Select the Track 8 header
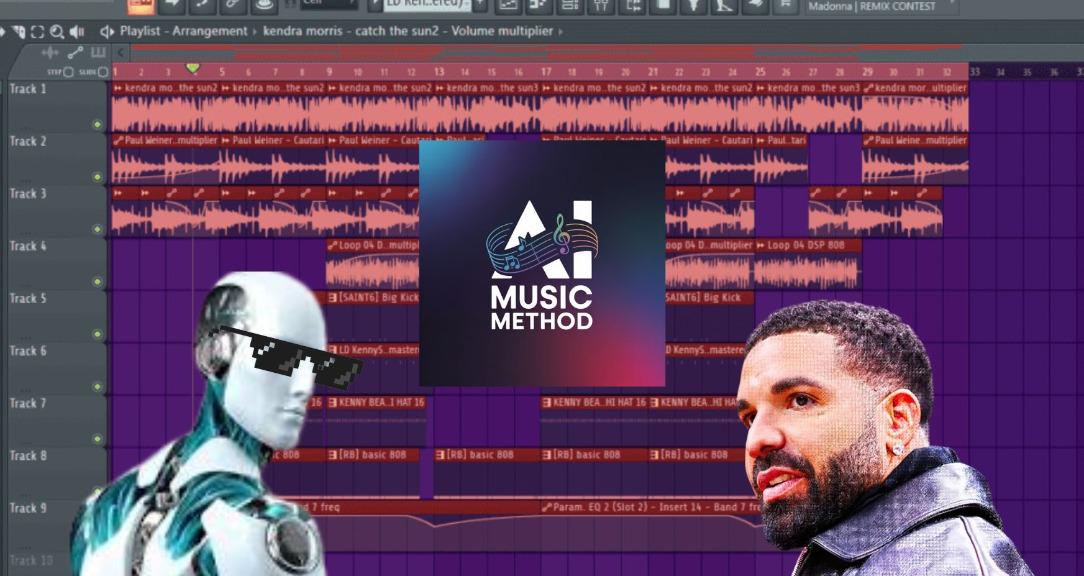 (x=57, y=473)
